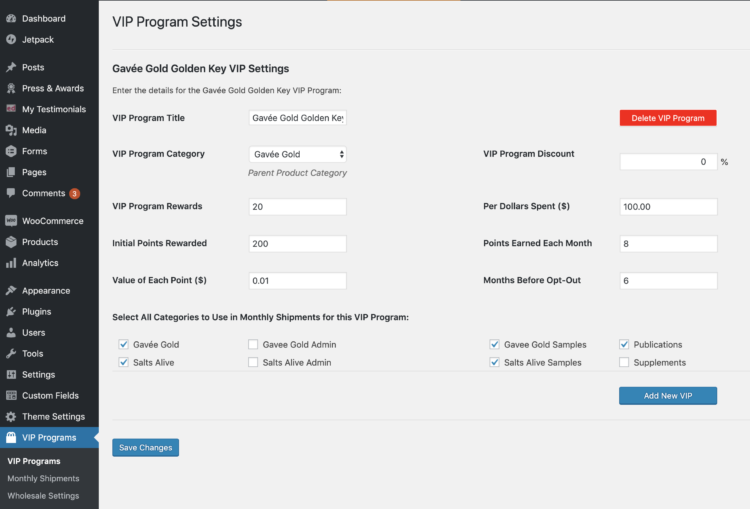The height and width of the screenshot is (509, 750).
Task: Uncheck the Salts Alive Samples checkbox
Action: click(495, 363)
